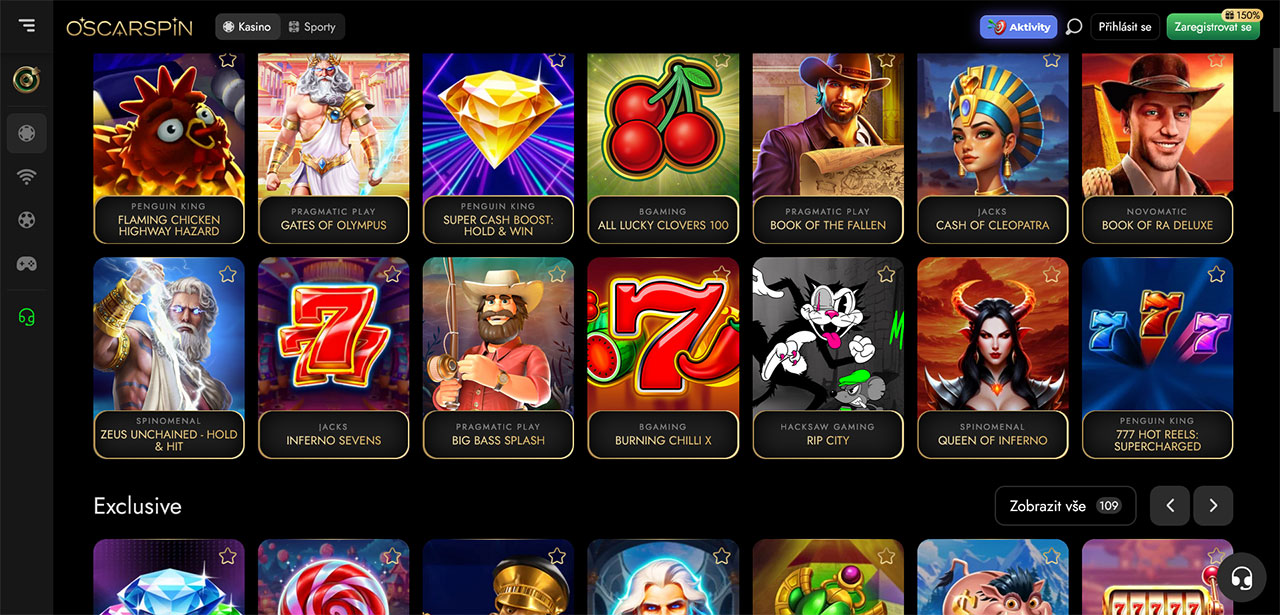Click the search magnifier icon
1280x615 pixels.
(1074, 27)
